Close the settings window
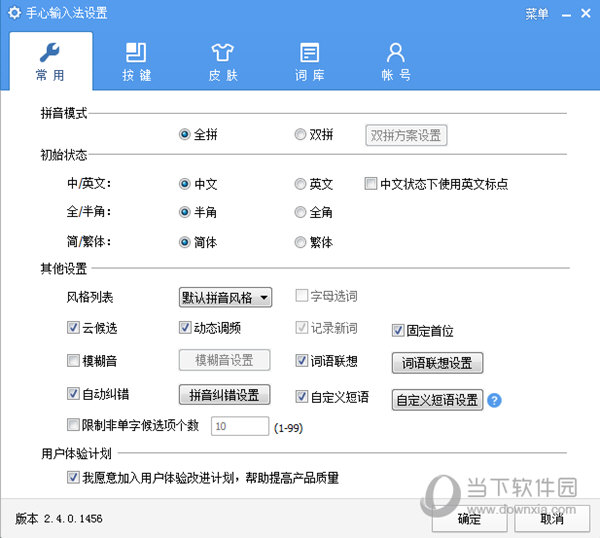600x538 pixels. [586, 13]
